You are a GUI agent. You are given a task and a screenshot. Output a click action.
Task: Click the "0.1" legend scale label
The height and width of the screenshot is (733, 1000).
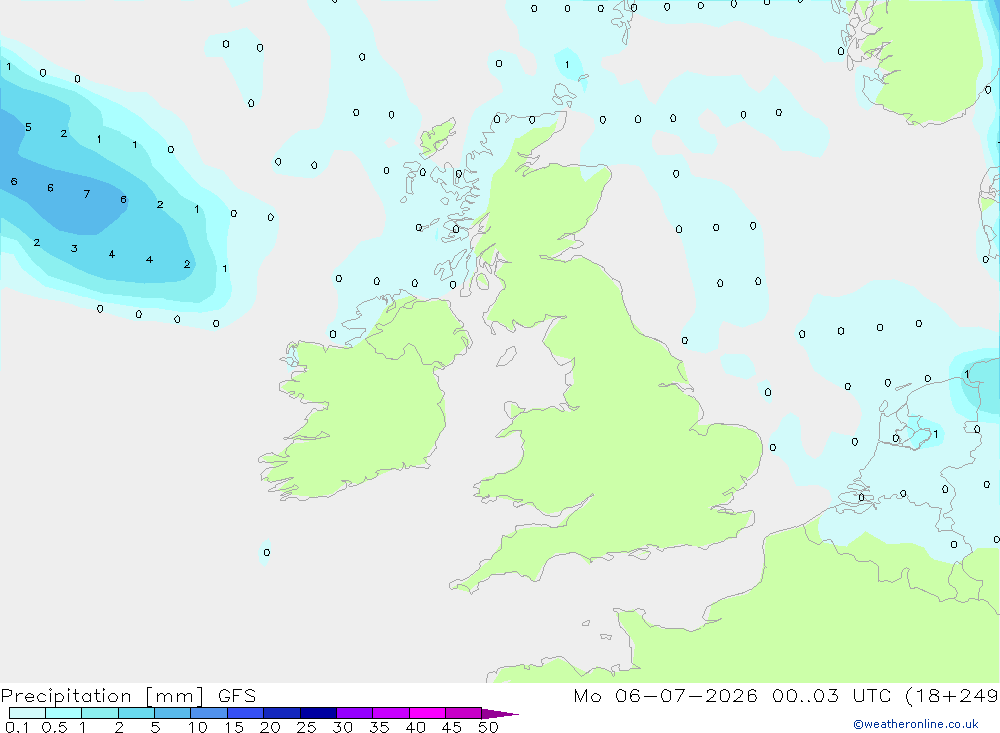(17, 727)
